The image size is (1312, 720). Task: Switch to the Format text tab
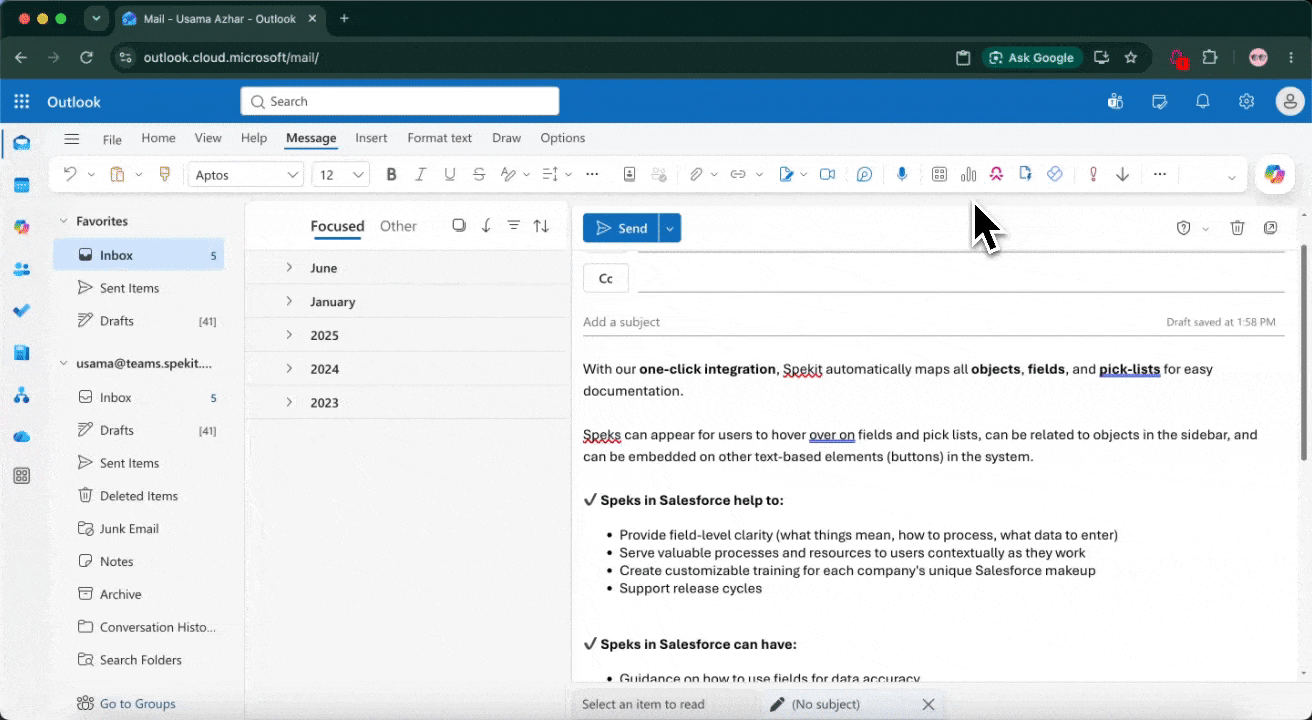point(439,138)
